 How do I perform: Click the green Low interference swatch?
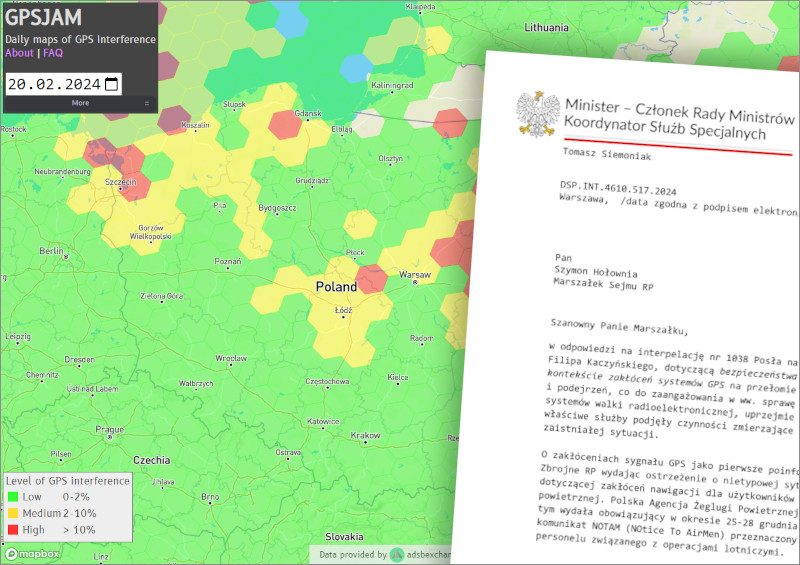(13, 497)
